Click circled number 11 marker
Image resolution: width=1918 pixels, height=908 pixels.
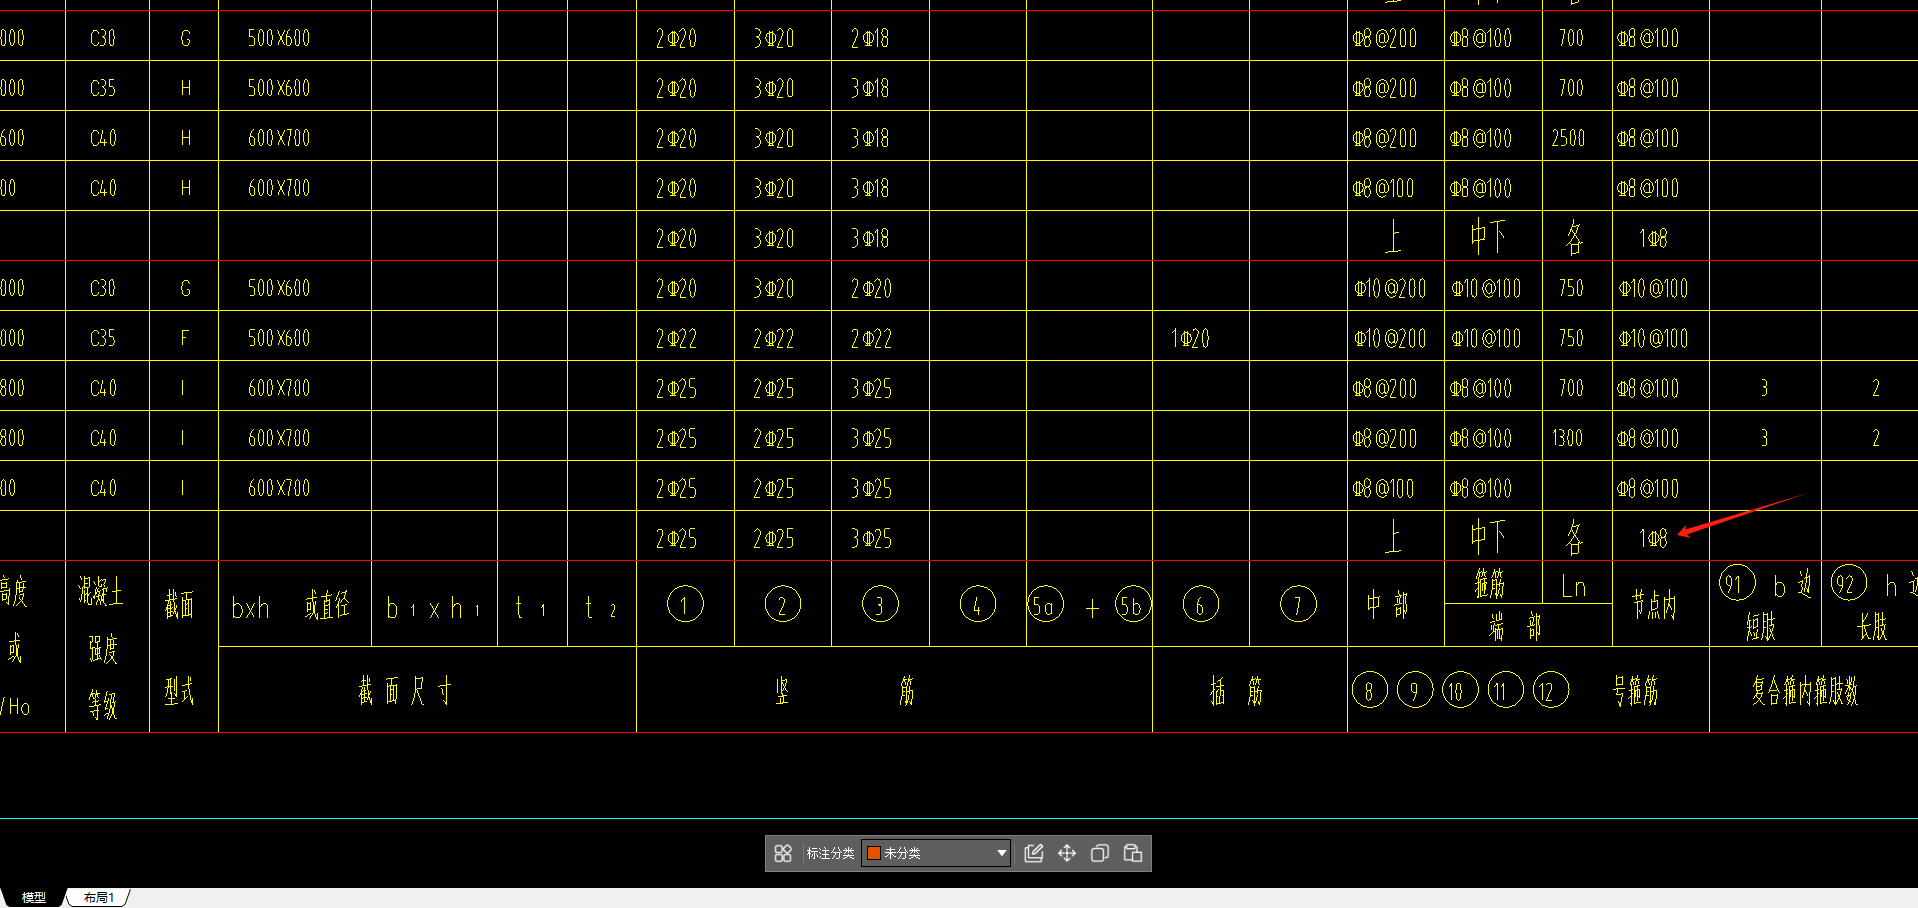1505,690
